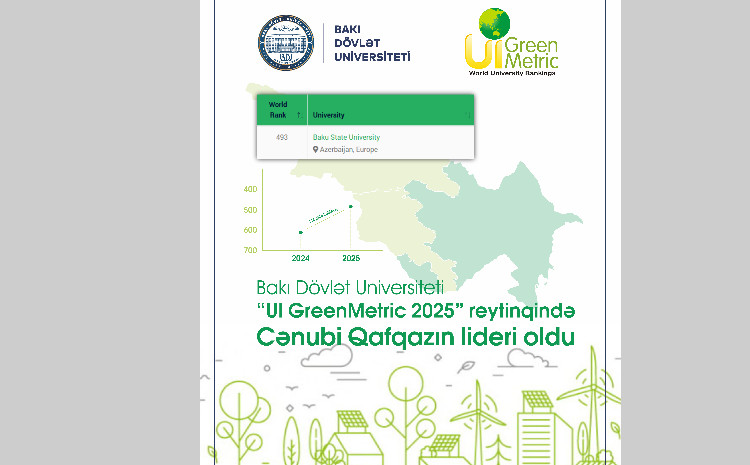750x465 pixels.
Task: Click the chart axis label "500"
Action: click(x=250, y=210)
